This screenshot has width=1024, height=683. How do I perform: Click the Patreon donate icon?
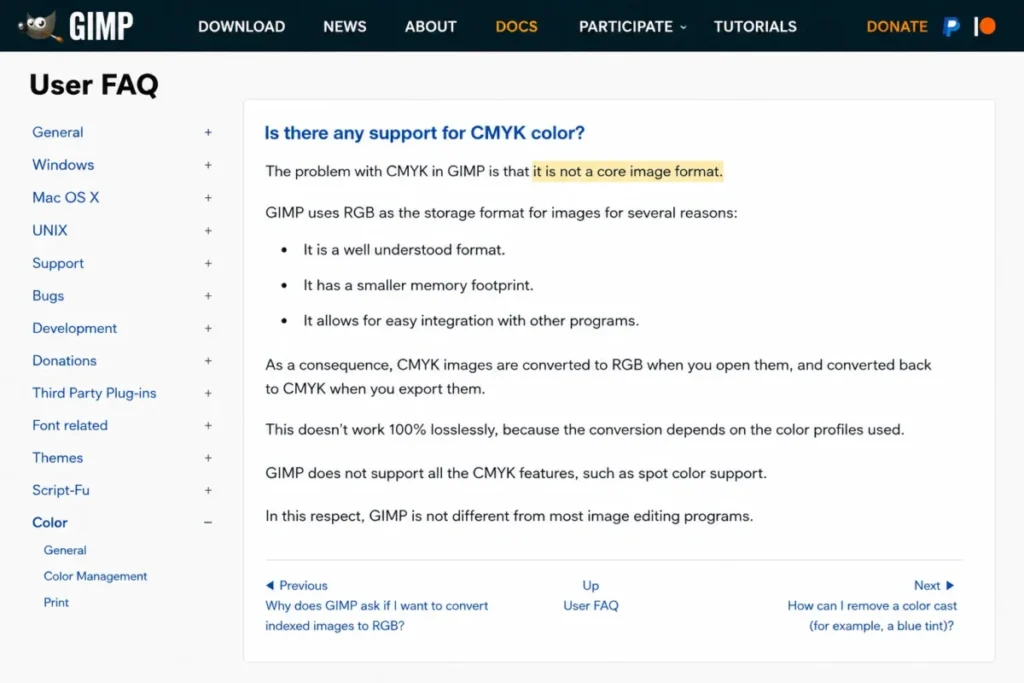click(985, 26)
